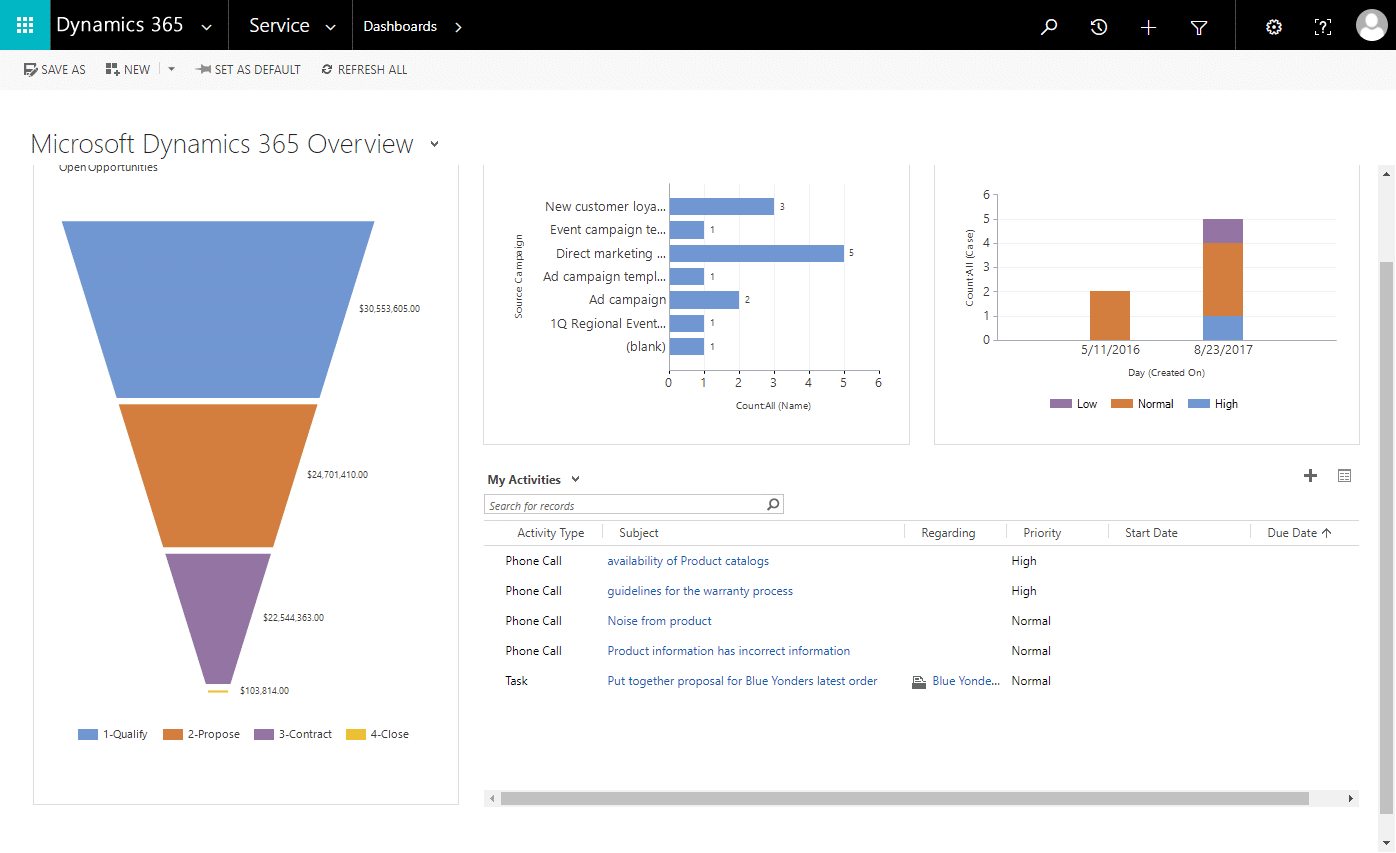
Task: Expand the chevron after Dashboards
Action: [x=458, y=27]
